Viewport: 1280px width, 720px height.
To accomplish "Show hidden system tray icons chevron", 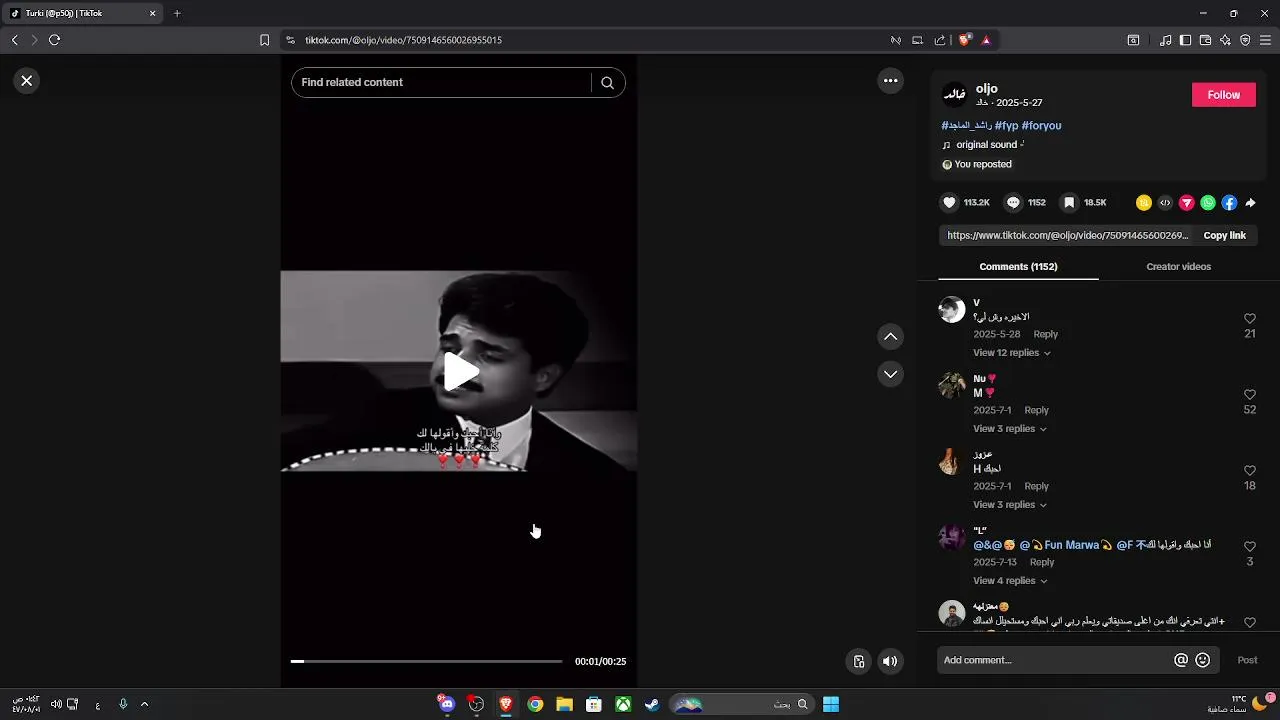I will click(x=144, y=704).
